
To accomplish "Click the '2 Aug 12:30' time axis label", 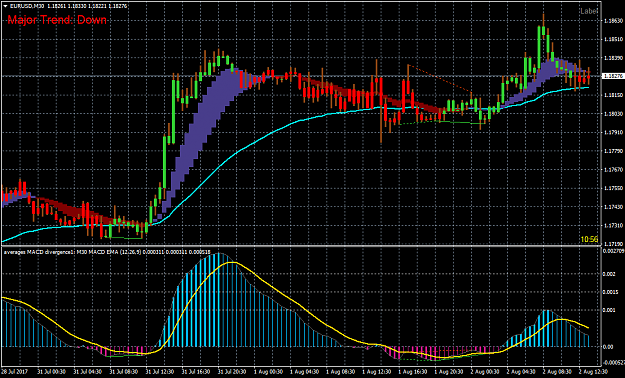I will pos(593,371).
